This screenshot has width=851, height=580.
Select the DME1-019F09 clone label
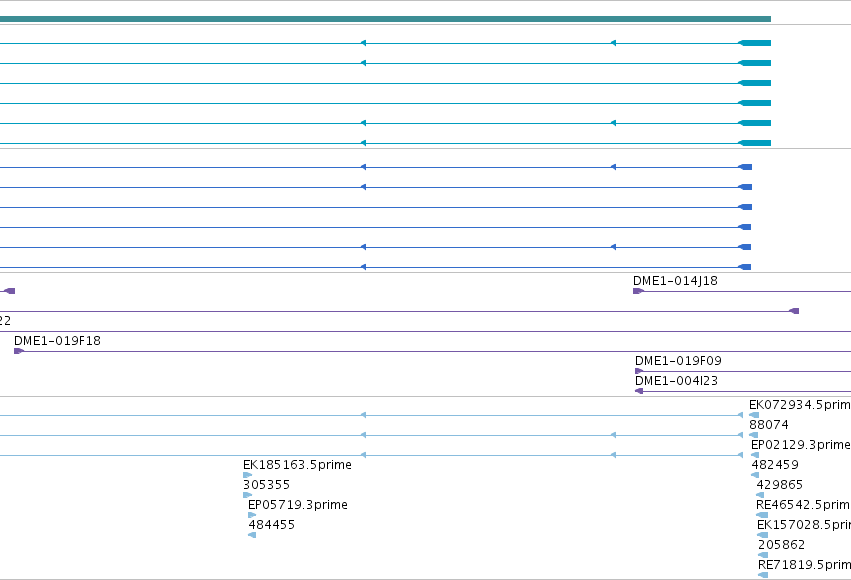point(678,361)
